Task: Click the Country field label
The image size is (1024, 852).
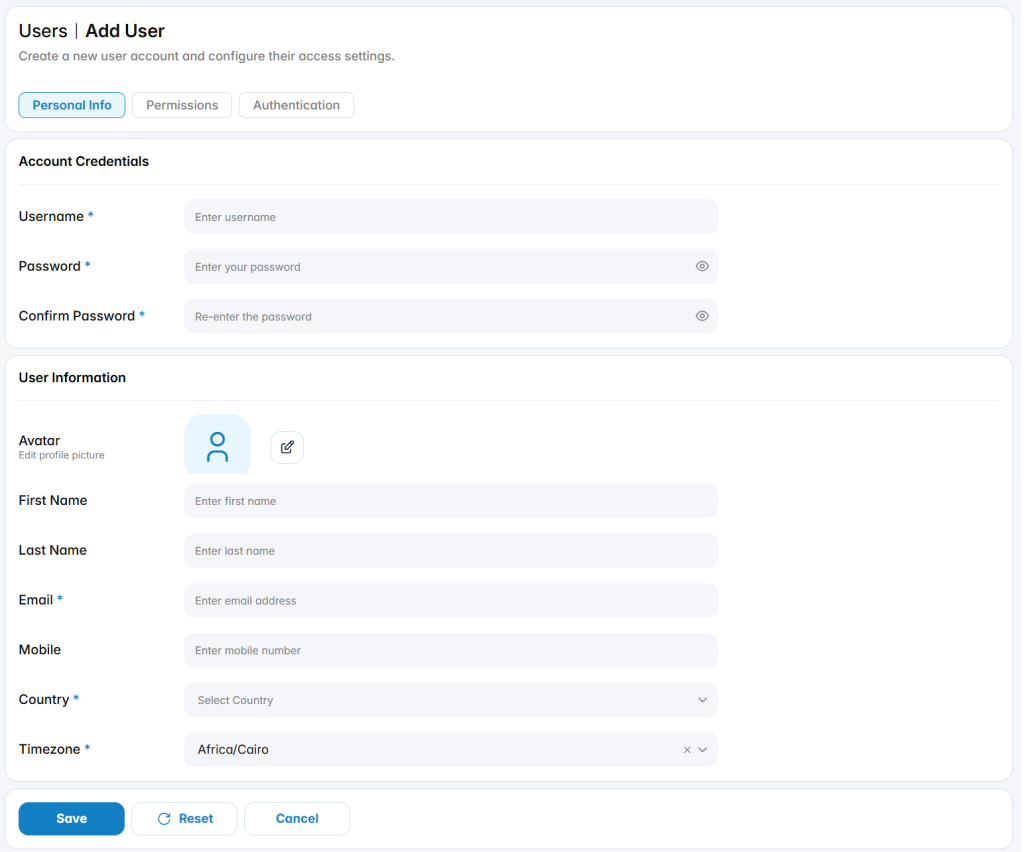Action: (44, 699)
